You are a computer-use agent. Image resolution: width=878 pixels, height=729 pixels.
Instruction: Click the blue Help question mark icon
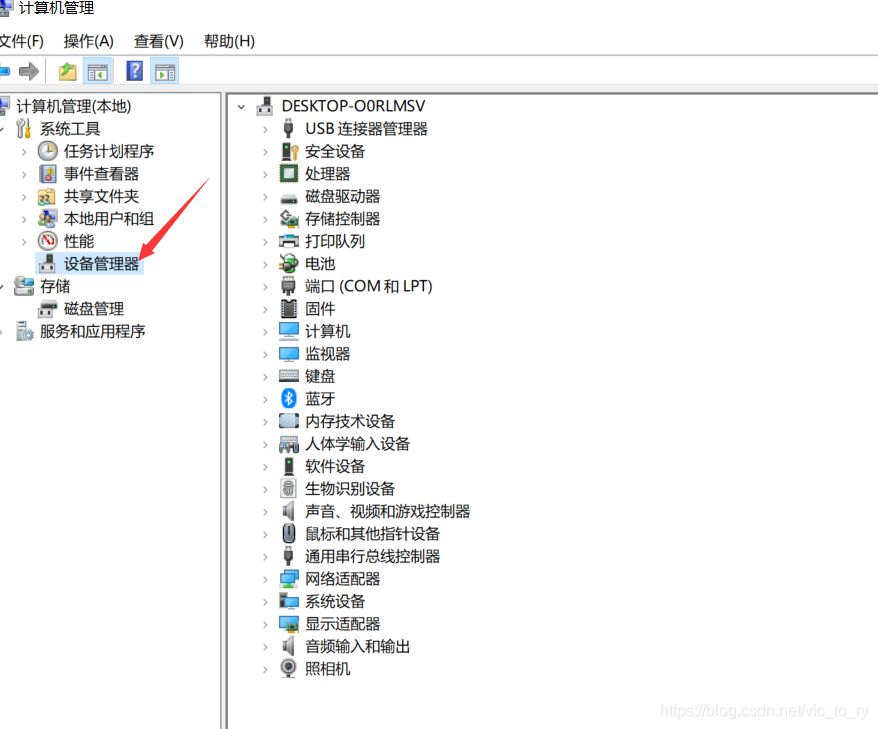click(134, 71)
